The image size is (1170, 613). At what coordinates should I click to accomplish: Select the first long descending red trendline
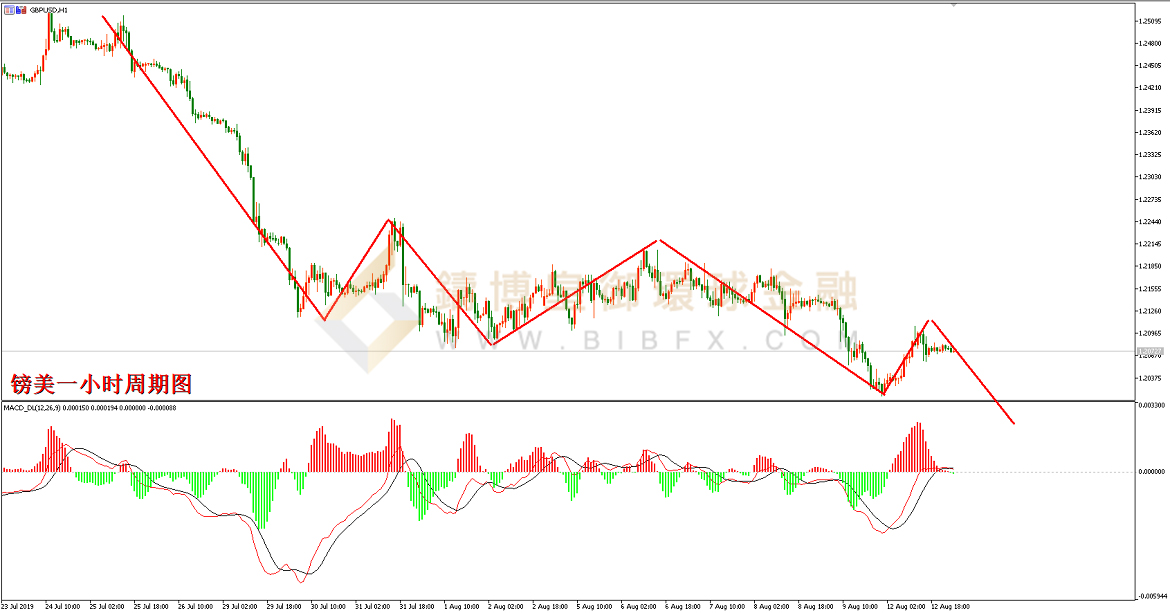click(x=213, y=167)
